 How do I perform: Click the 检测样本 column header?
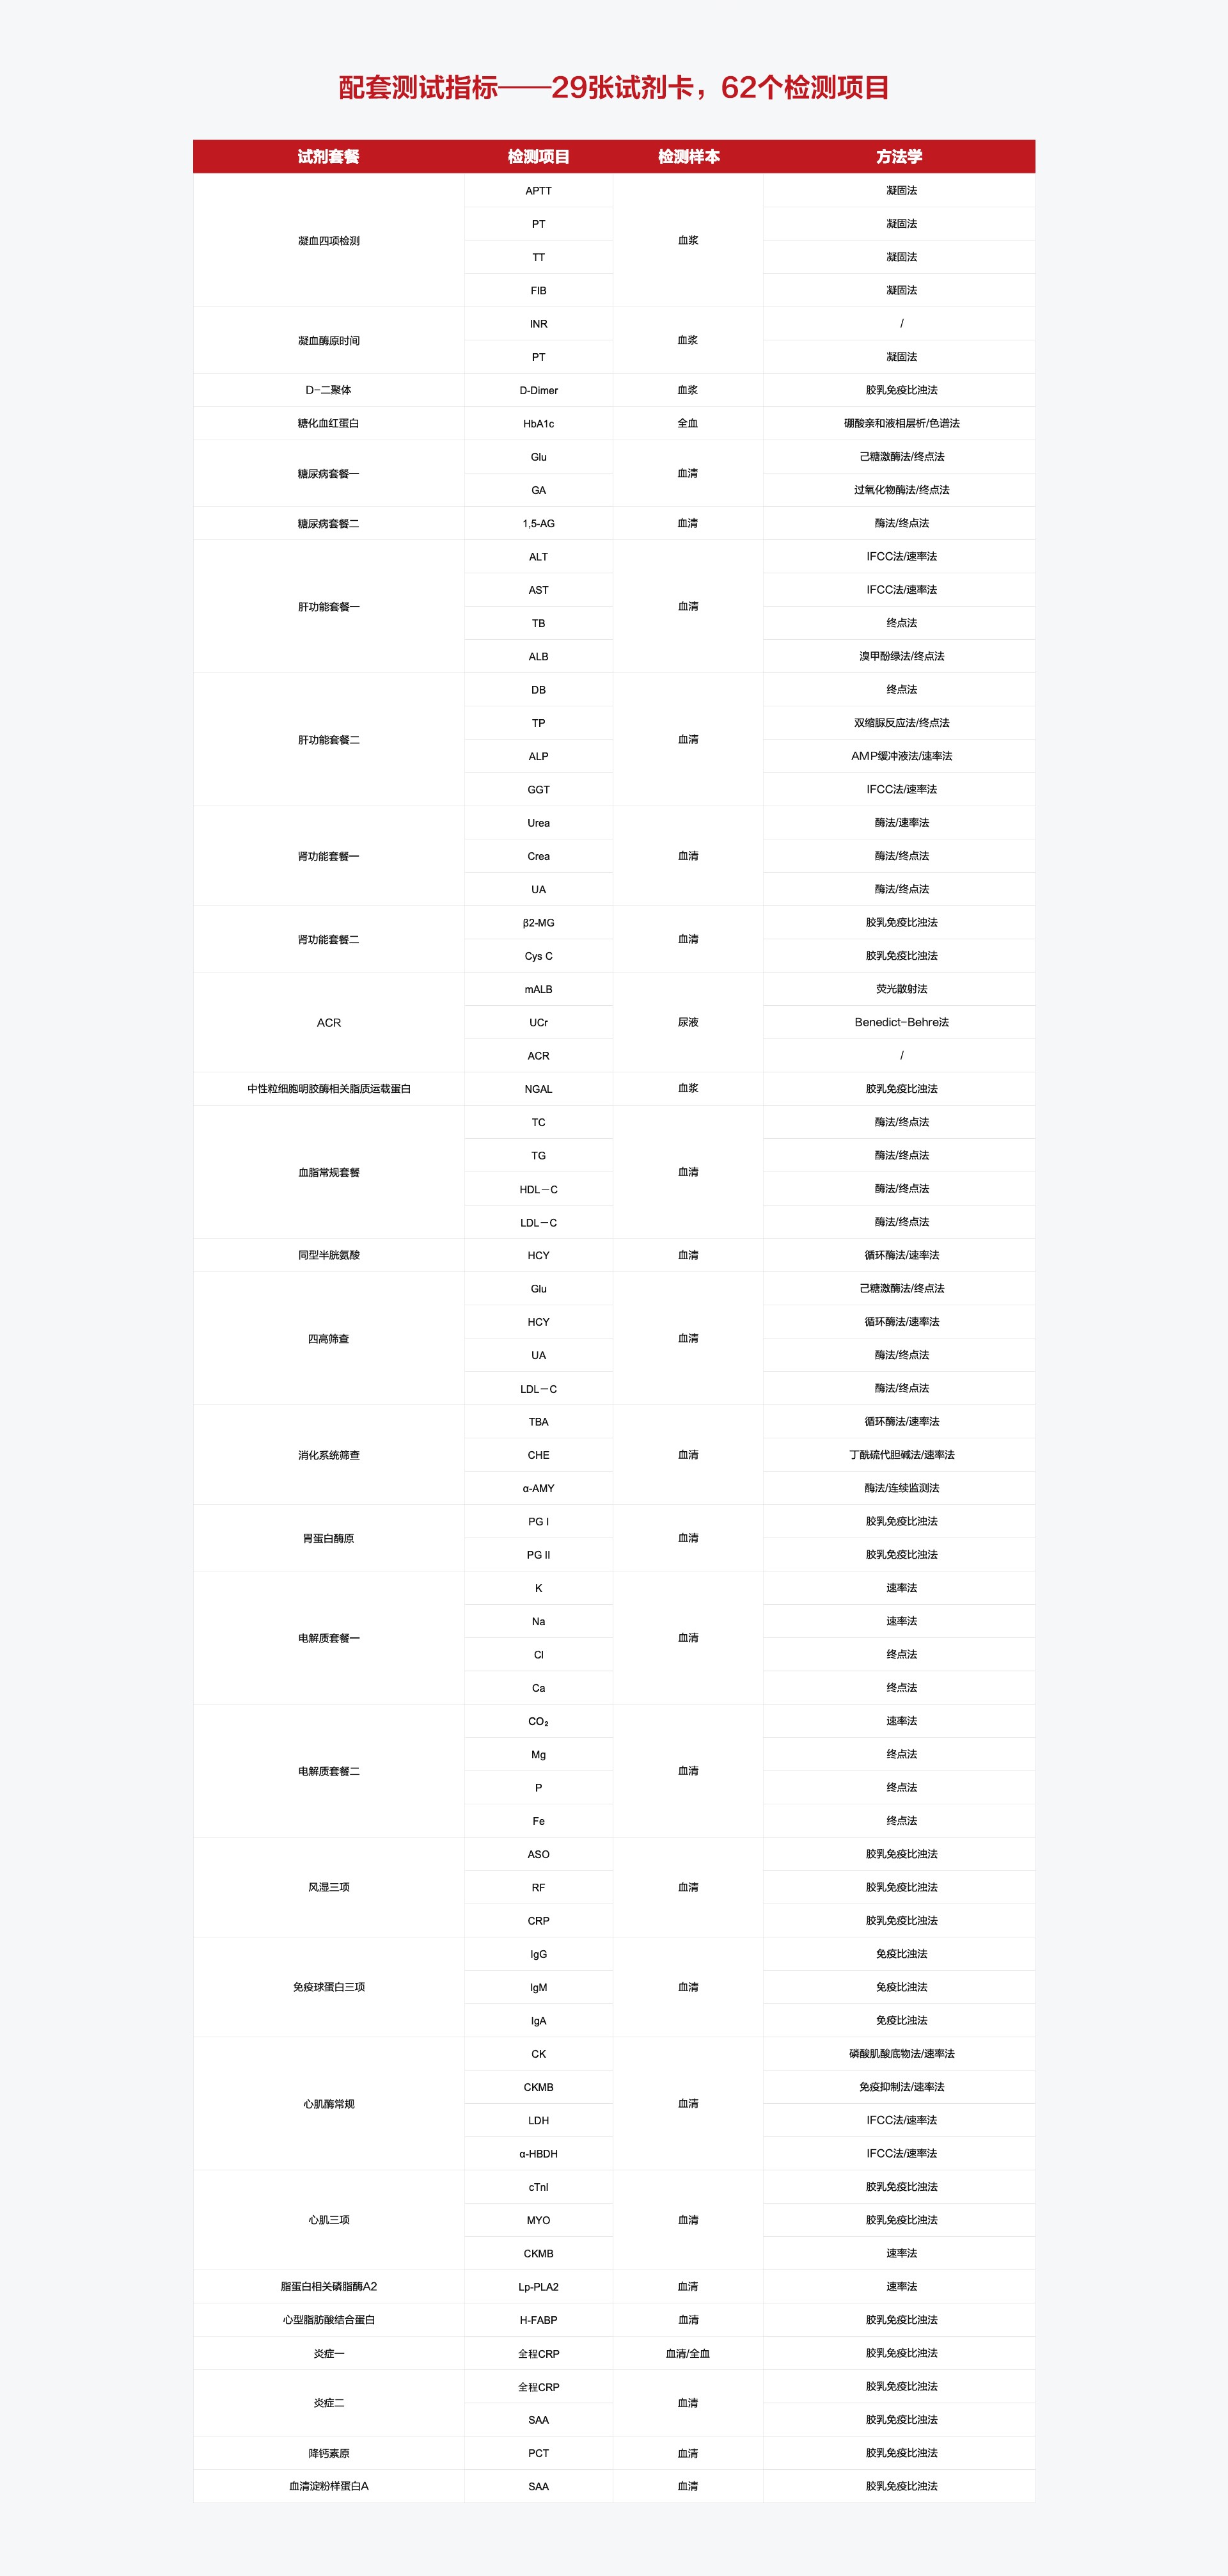(688, 157)
